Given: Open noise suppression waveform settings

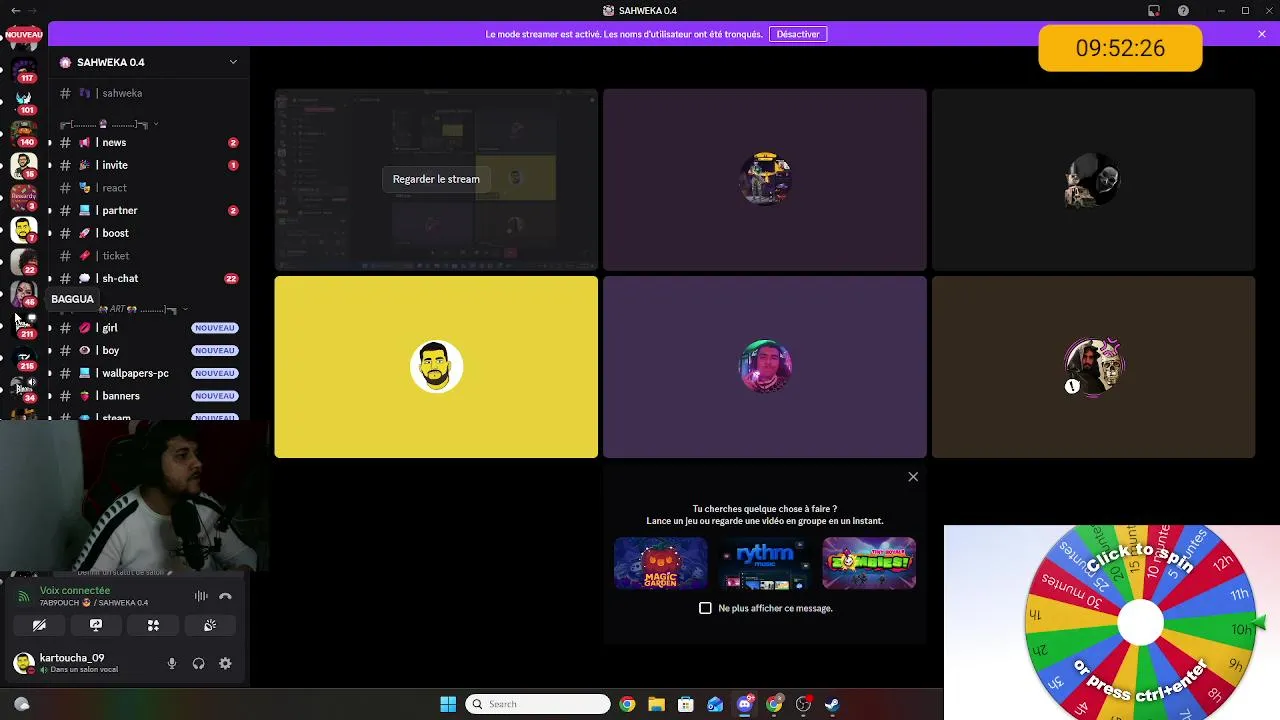Looking at the screenshot, I should pos(201,596).
